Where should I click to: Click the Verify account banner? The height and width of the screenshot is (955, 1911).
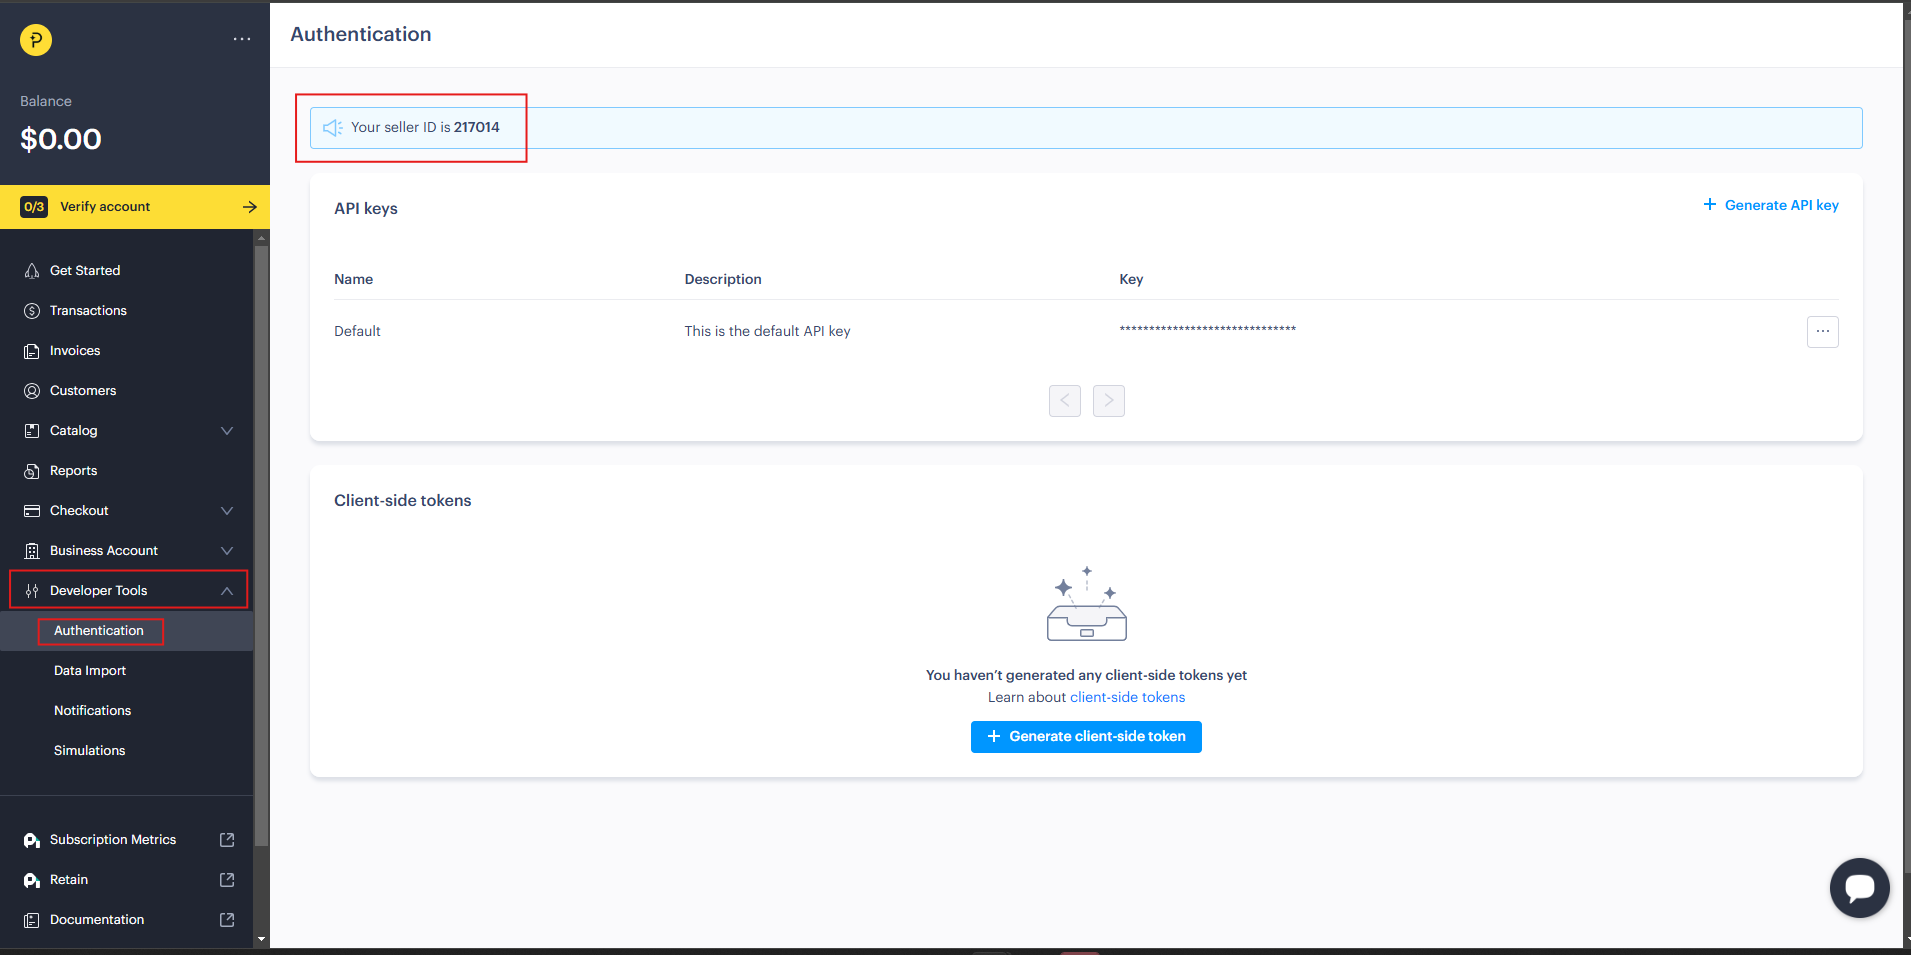[x=135, y=207]
